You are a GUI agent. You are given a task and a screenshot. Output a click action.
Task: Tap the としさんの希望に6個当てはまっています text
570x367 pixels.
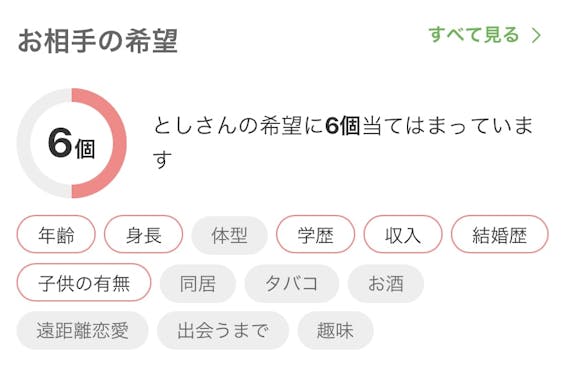click(343, 142)
